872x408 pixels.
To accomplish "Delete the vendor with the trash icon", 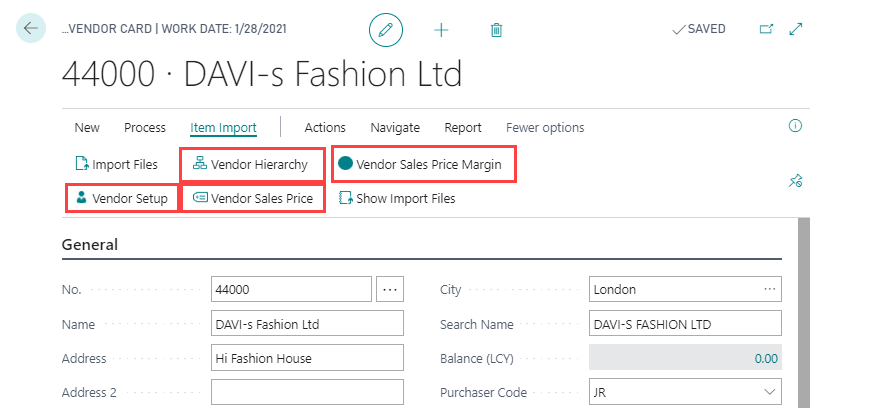I will tap(496, 30).
